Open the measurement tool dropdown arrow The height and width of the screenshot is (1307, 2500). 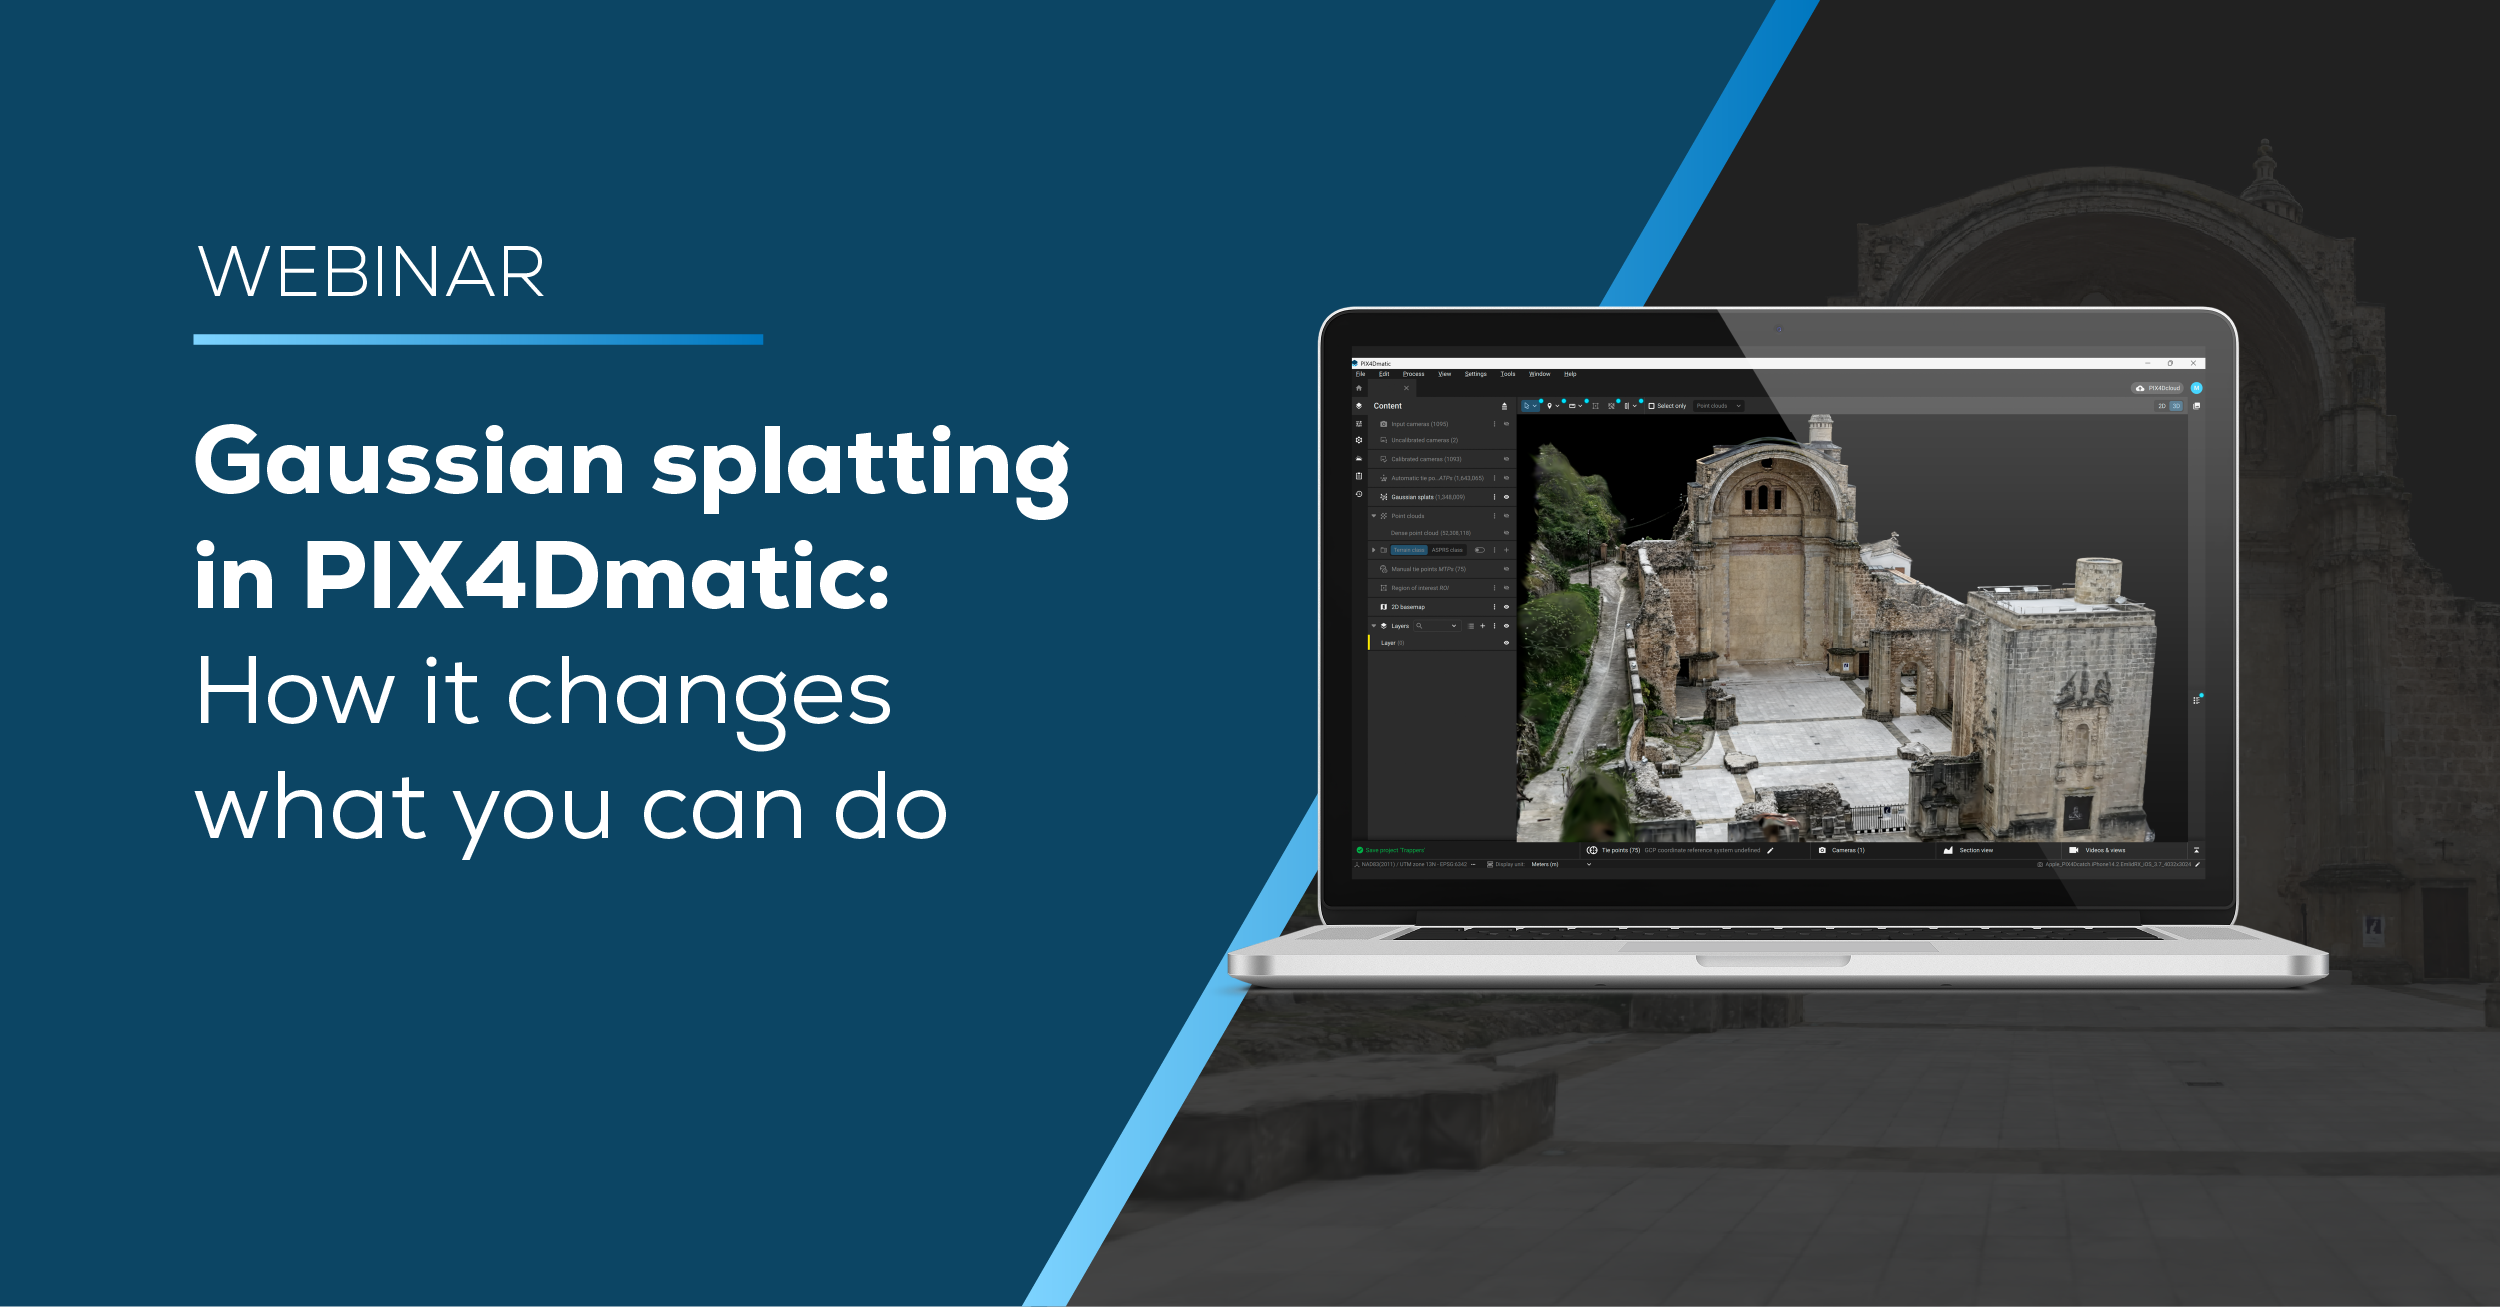point(1580,406)
